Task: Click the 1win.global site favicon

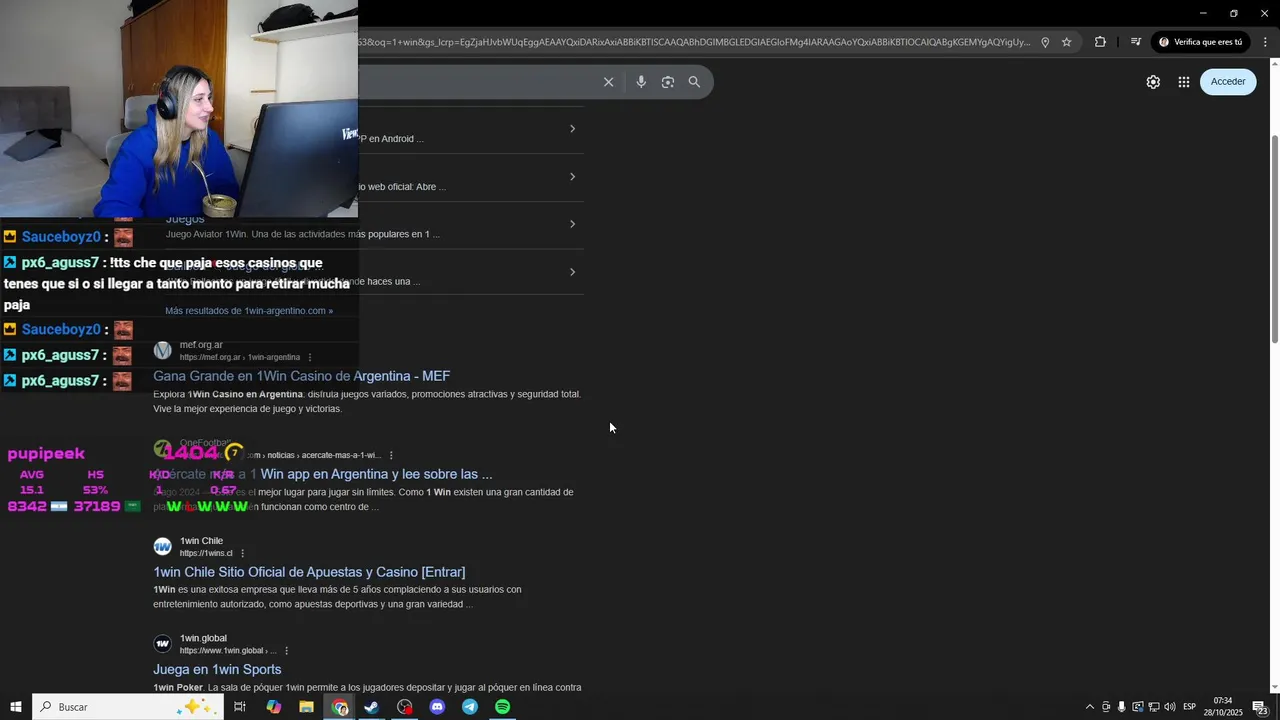Action: [162, 644]
